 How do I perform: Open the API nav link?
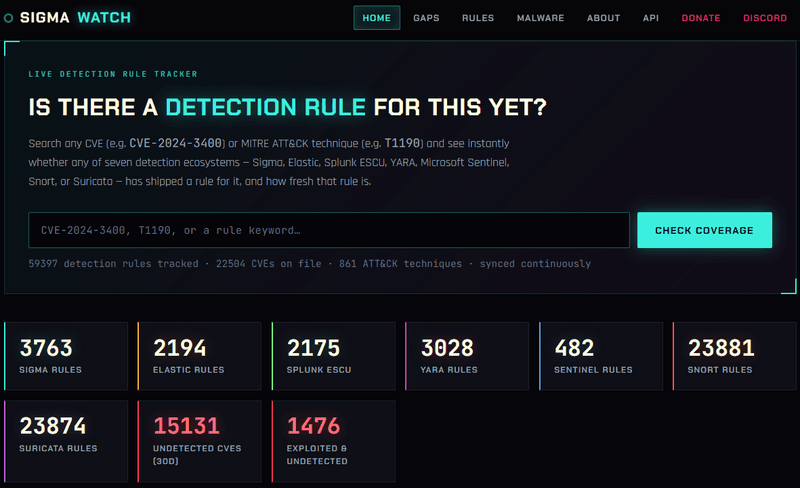tap(651, 18)
